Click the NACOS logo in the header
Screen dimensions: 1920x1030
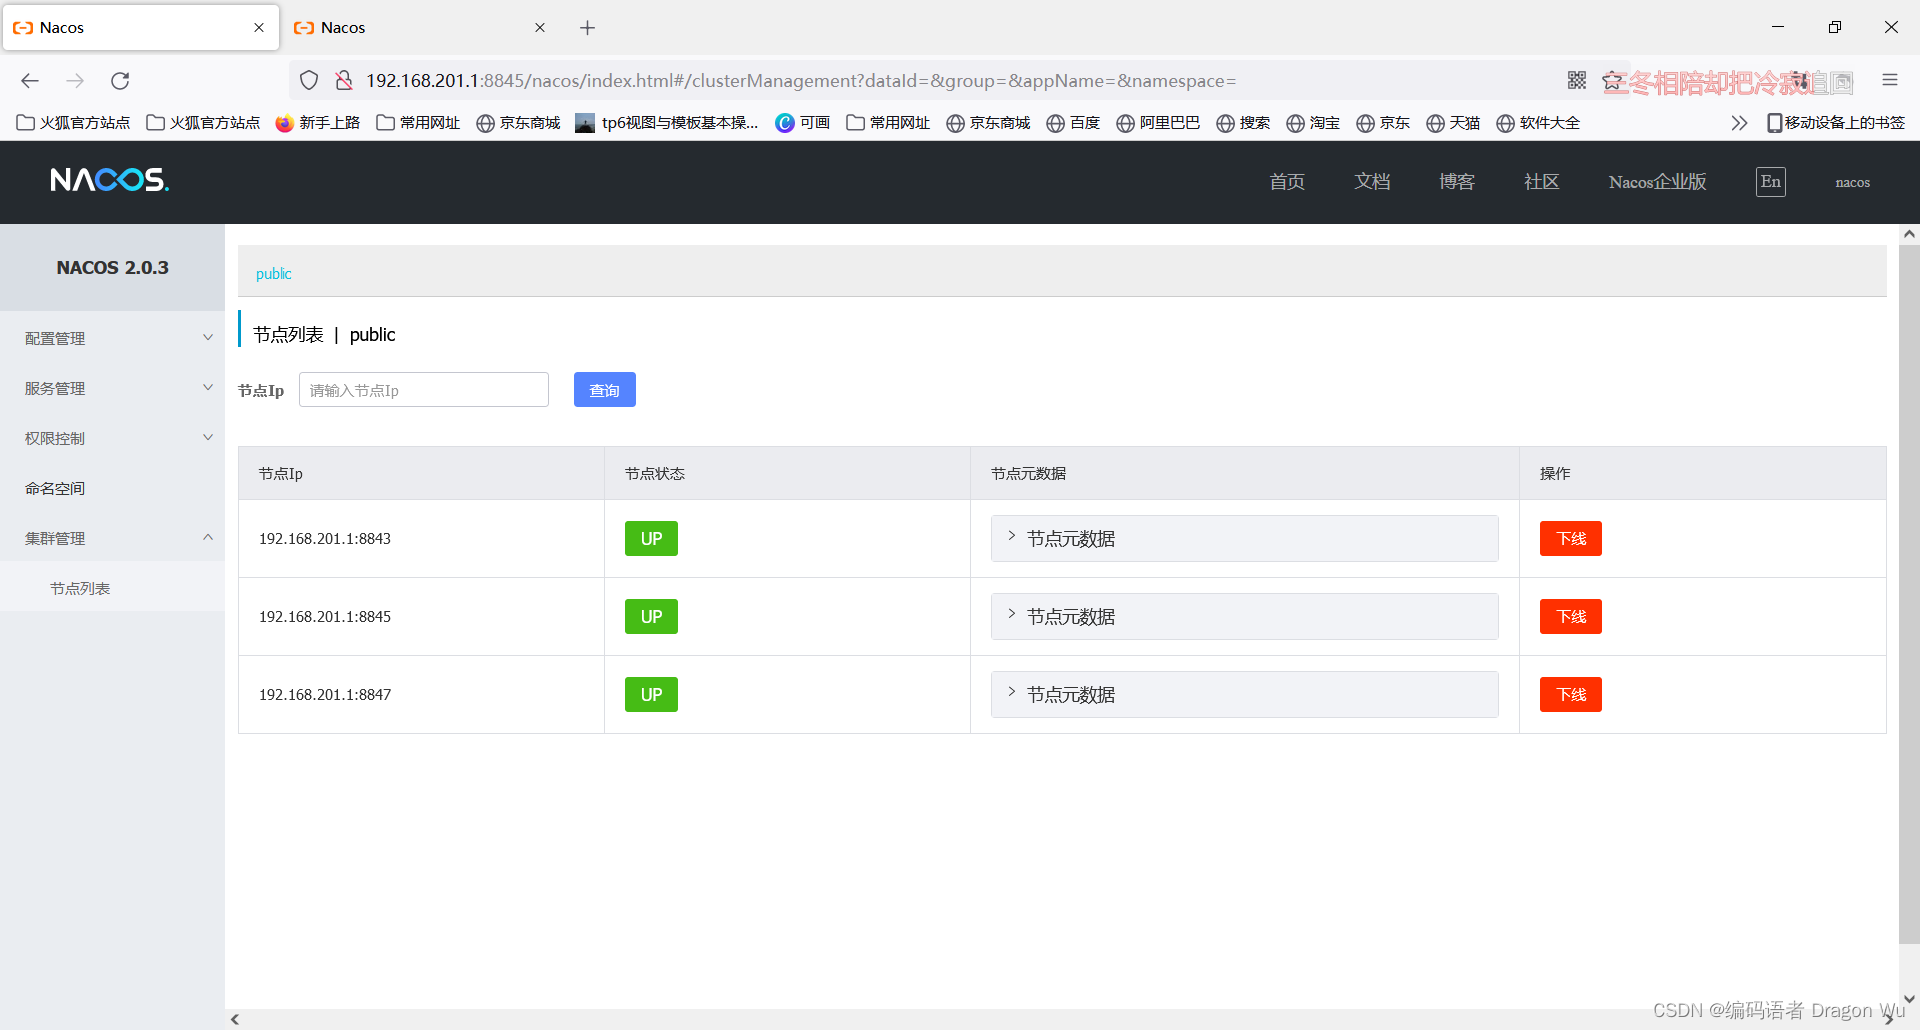coord(109,180)
